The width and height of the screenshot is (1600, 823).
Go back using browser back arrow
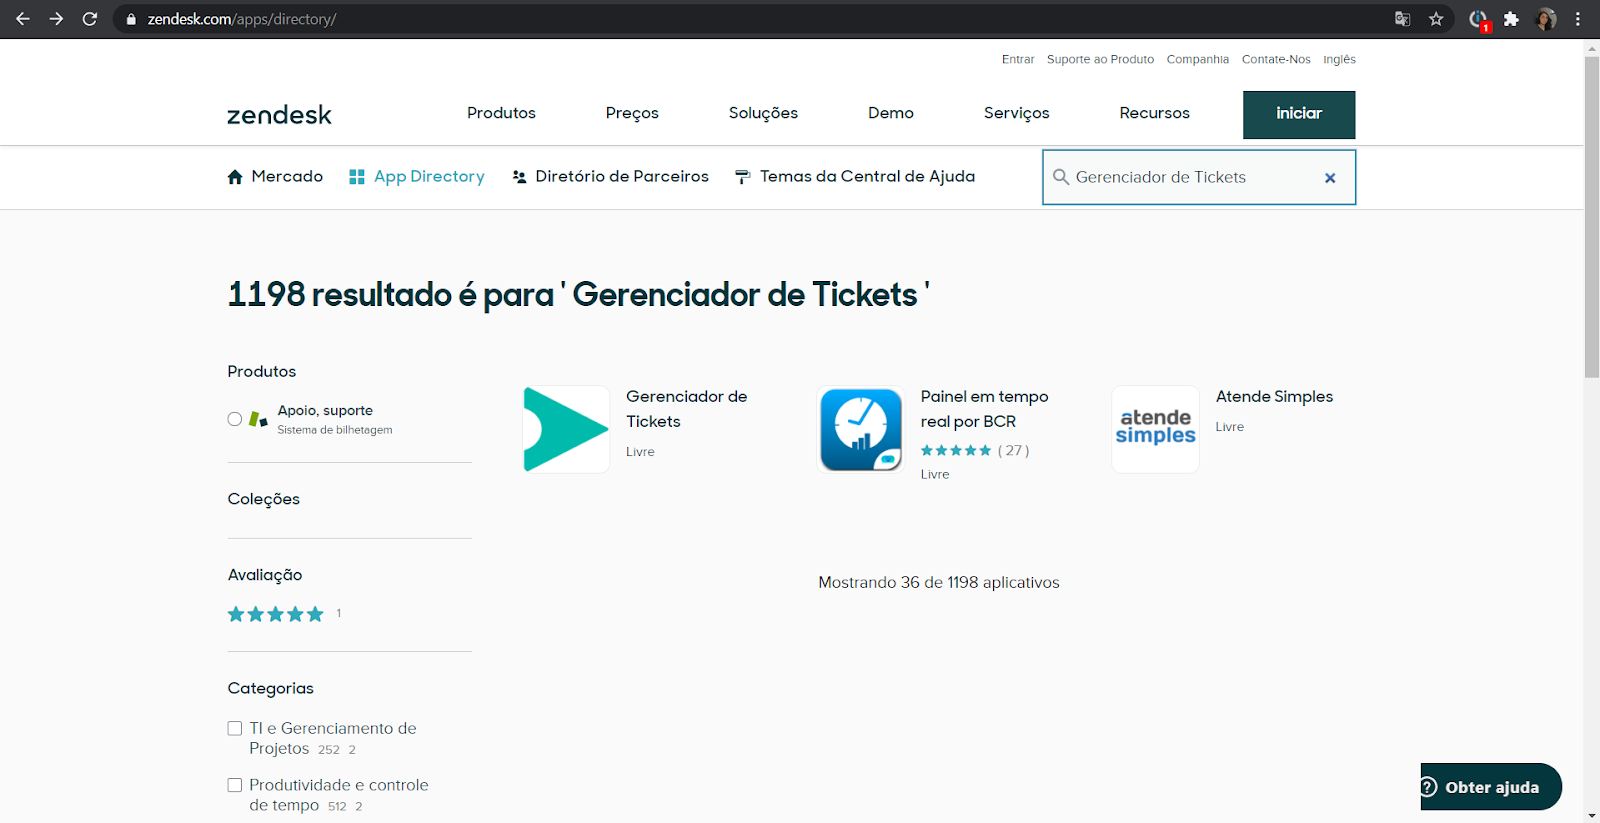(22, 19)
